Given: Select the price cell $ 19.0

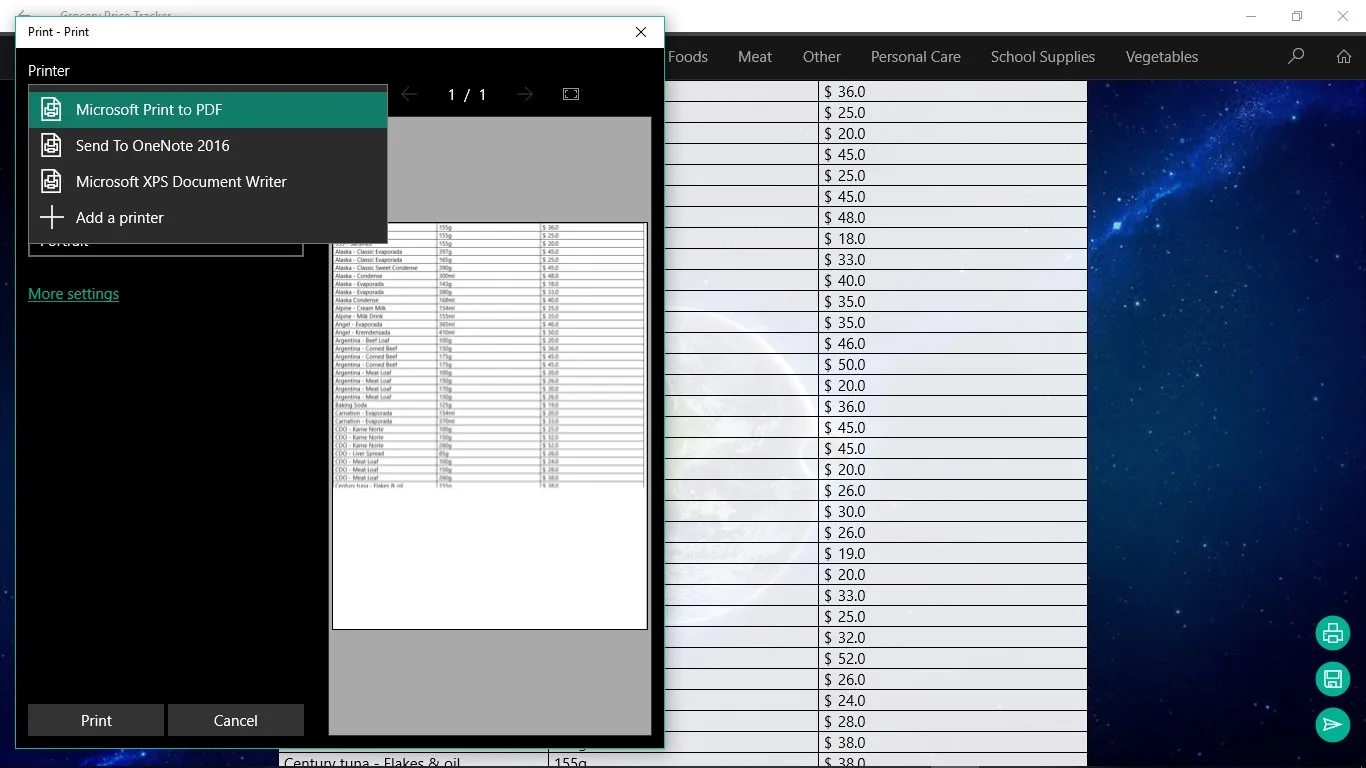Looking at the screenshot, I should pos(953,554).
